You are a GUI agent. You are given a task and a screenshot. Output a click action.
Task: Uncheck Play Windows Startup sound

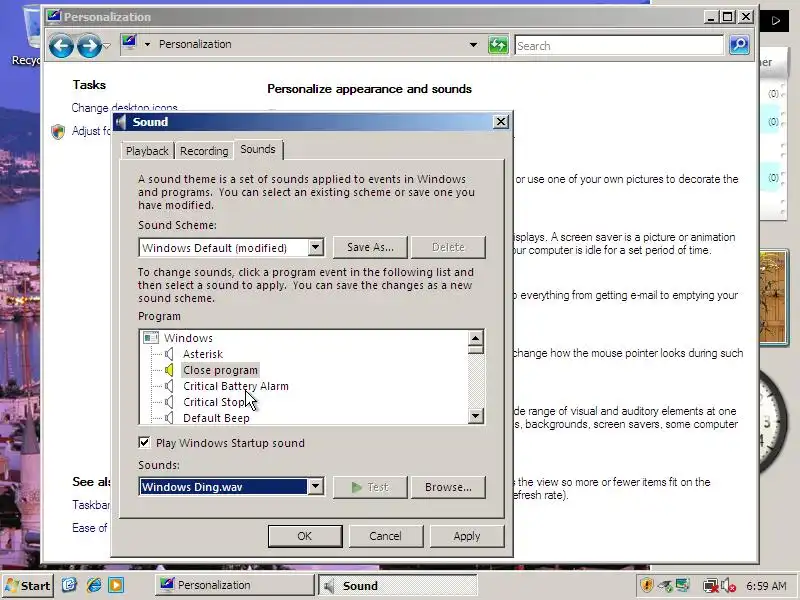click(144, 442)
